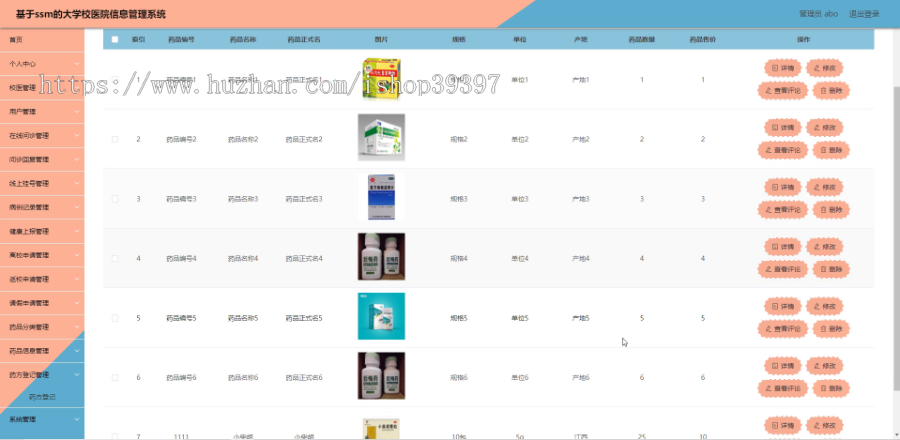The width and height of the screenshot is (900, 440).
Task: Click 修改 for the row 药品编号6
Action: pos(824,366)
